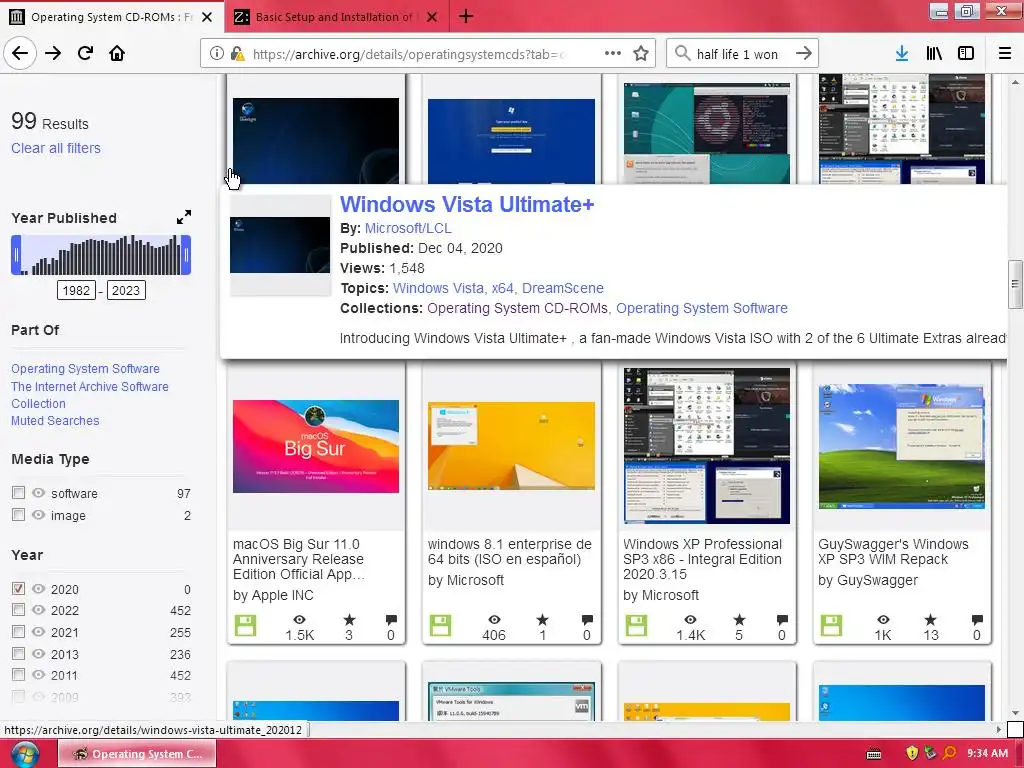Open the browser home page
Viewport: 1024px width, 768px height.
click(117, 54)
